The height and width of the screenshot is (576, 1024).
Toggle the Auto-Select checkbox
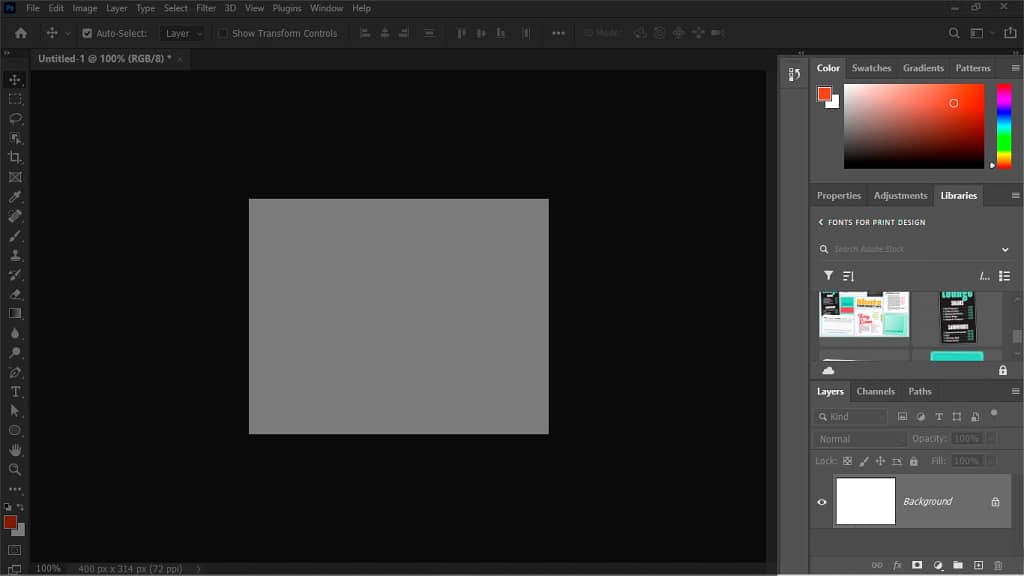coord(87,33)
